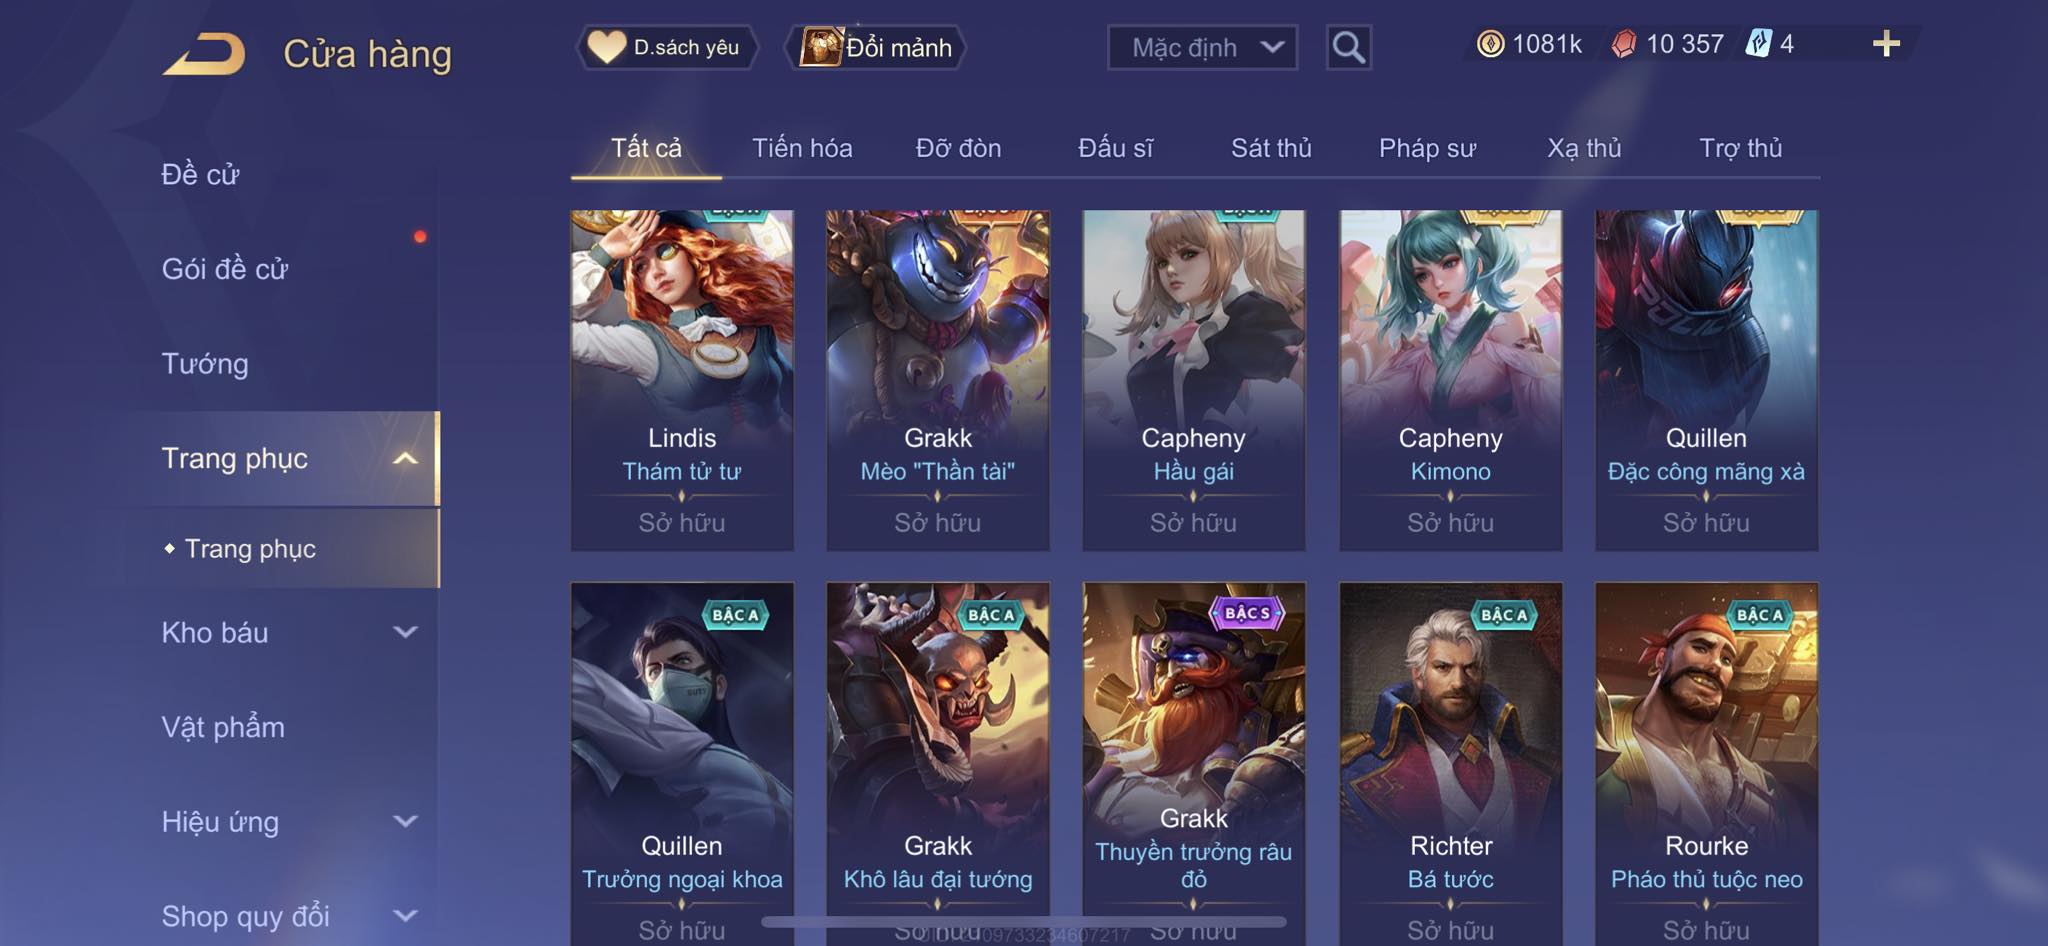Screen dimensions: 2048x946
Task: Select Lindis Thám tử tư skin card
Action: pyautogui.click(x=682, y=380)
